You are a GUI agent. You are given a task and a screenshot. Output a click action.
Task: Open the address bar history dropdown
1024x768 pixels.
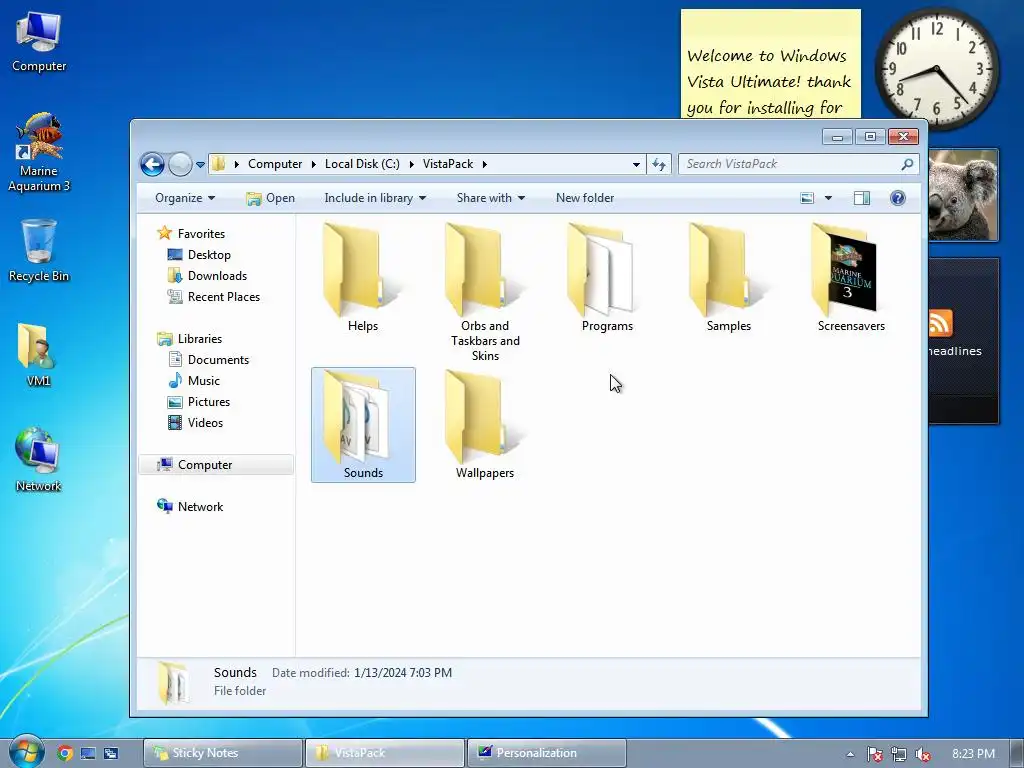pyautogui.click(x=636, y=165)
